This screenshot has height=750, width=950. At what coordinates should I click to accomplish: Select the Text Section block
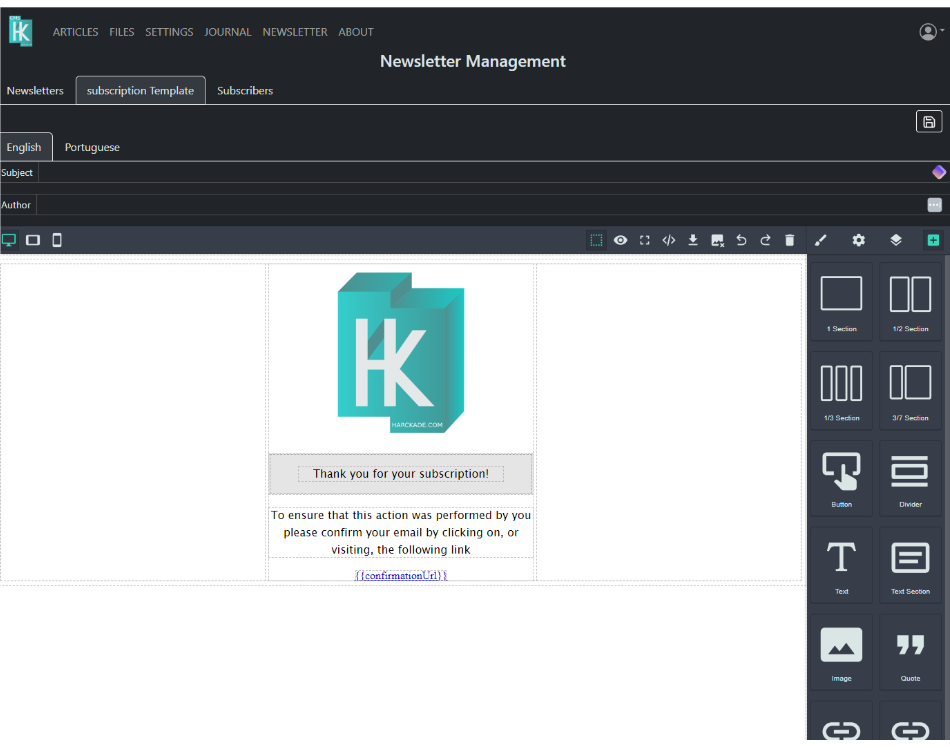(x=910, y=565)
